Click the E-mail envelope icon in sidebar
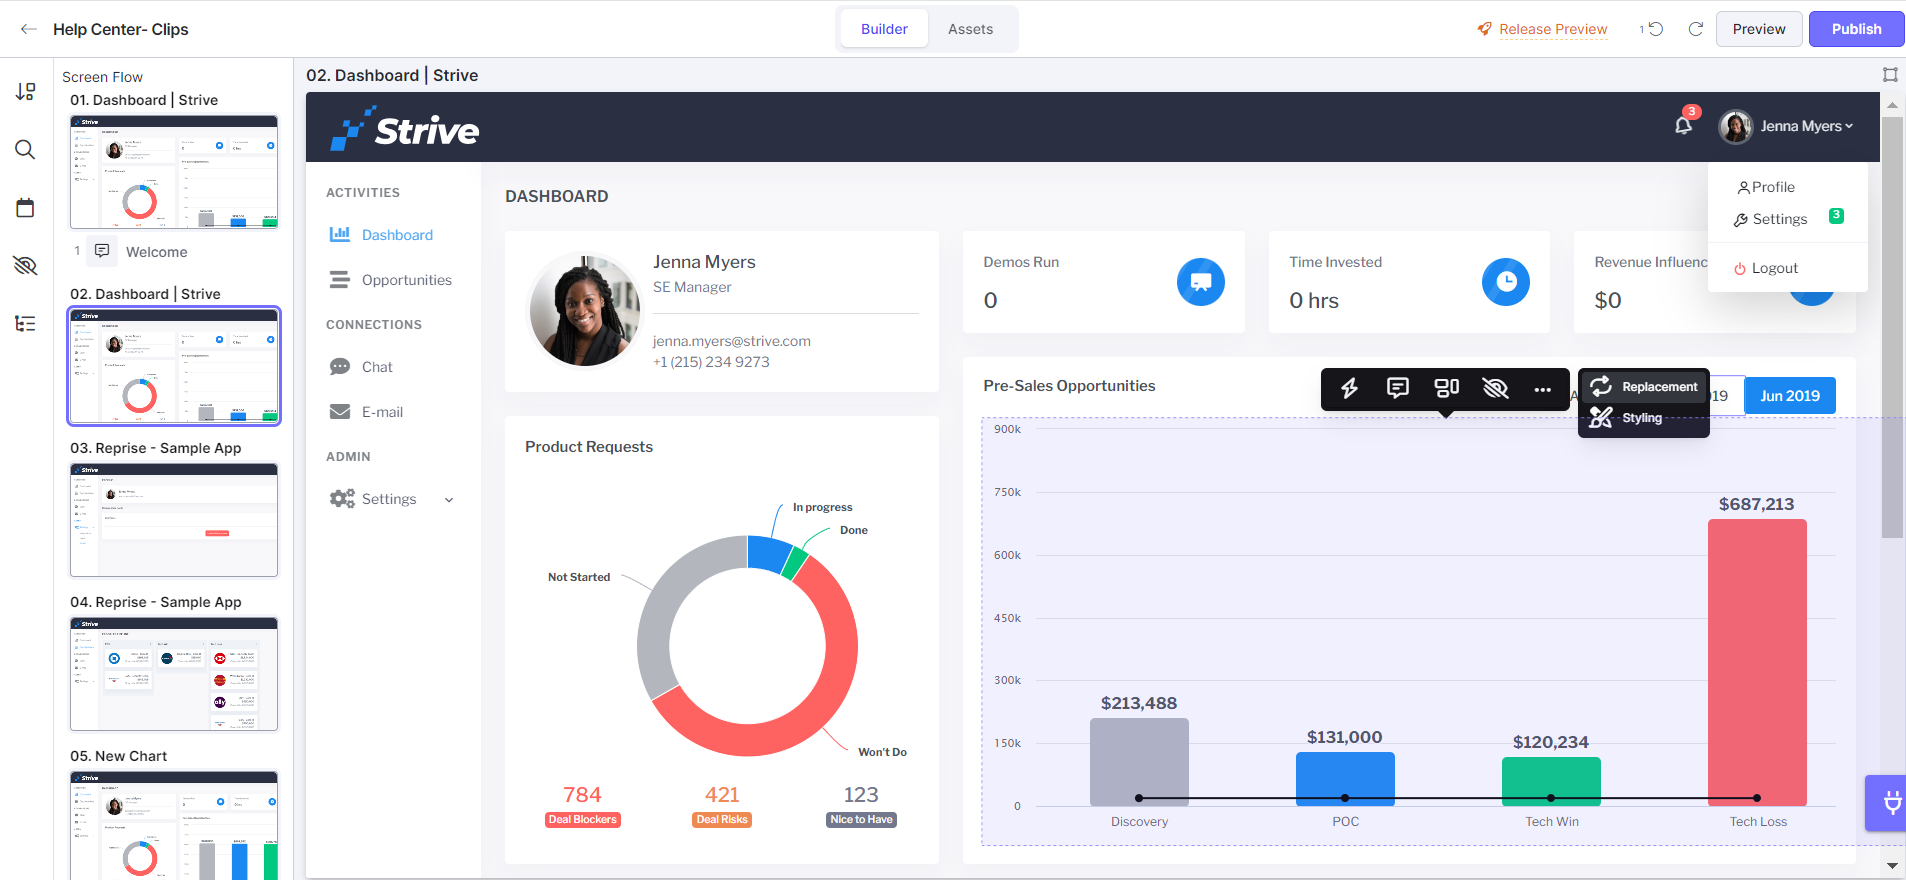 340,412
